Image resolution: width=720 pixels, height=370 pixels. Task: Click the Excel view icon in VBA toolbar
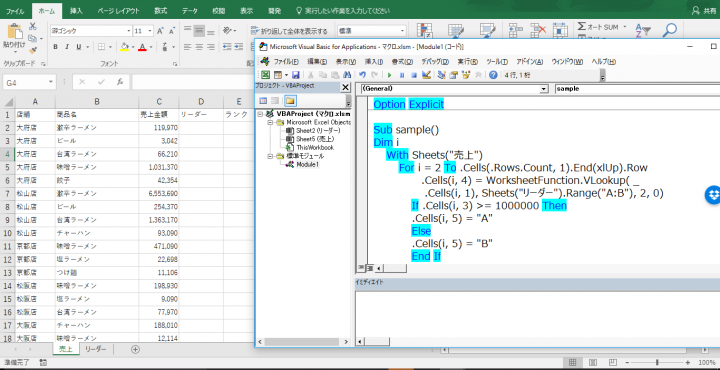click(x=265, y=75)
